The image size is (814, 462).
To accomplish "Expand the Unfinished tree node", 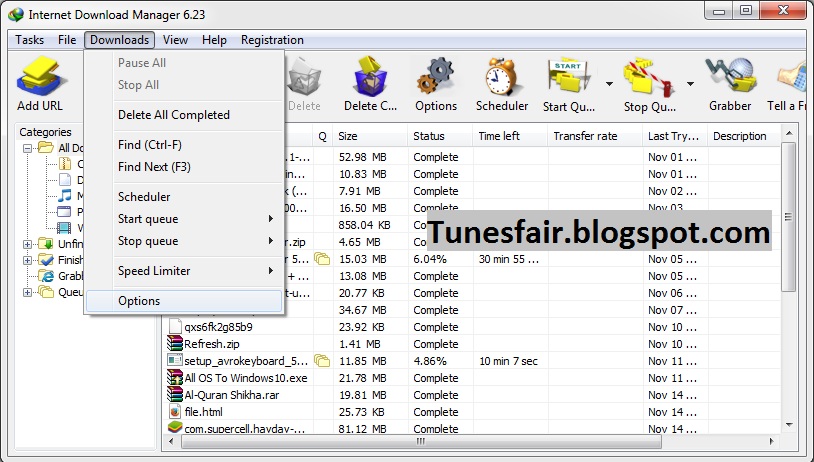I will pos(28,244).
